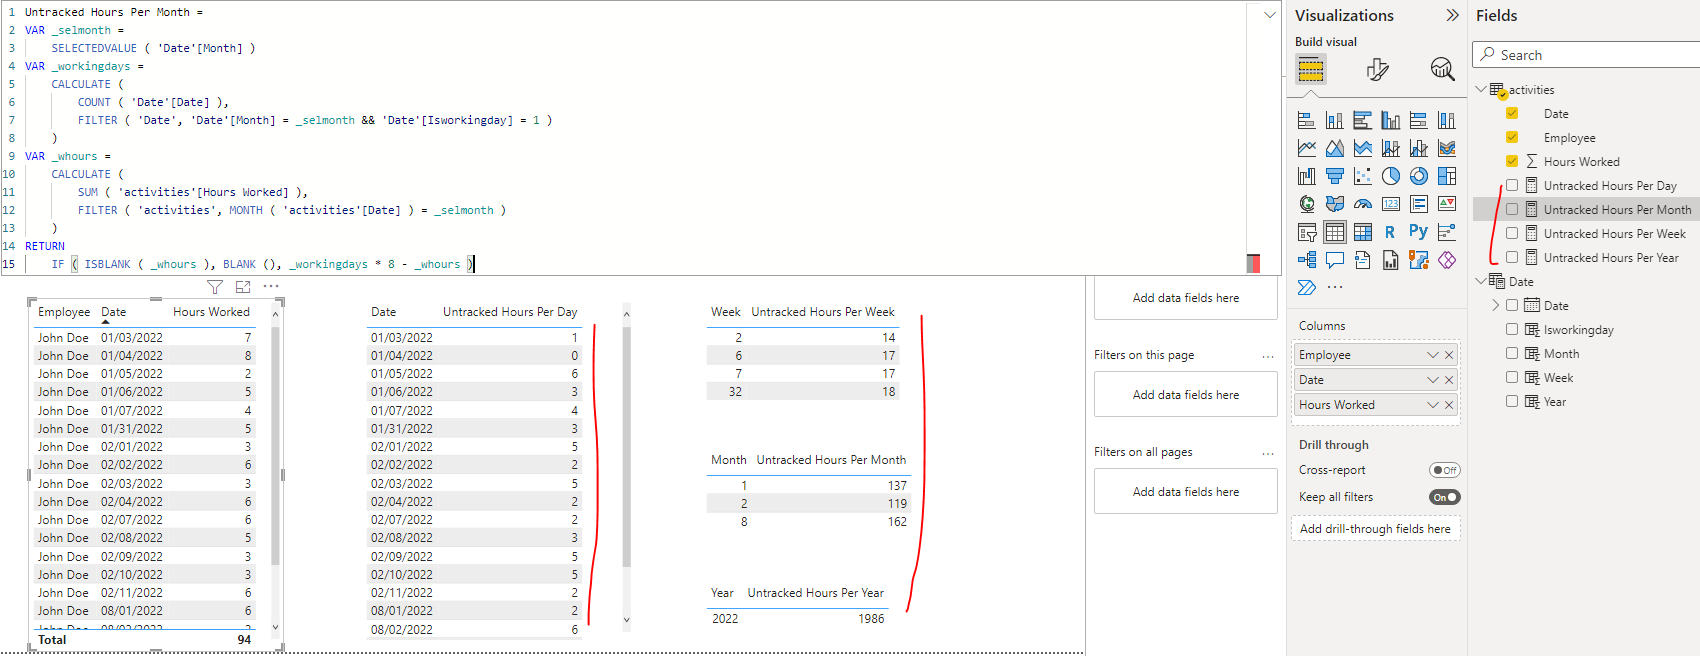Select the Filled map visual
The height and width of the screenshot is (656, 1700).
(x=1334, y=204)
